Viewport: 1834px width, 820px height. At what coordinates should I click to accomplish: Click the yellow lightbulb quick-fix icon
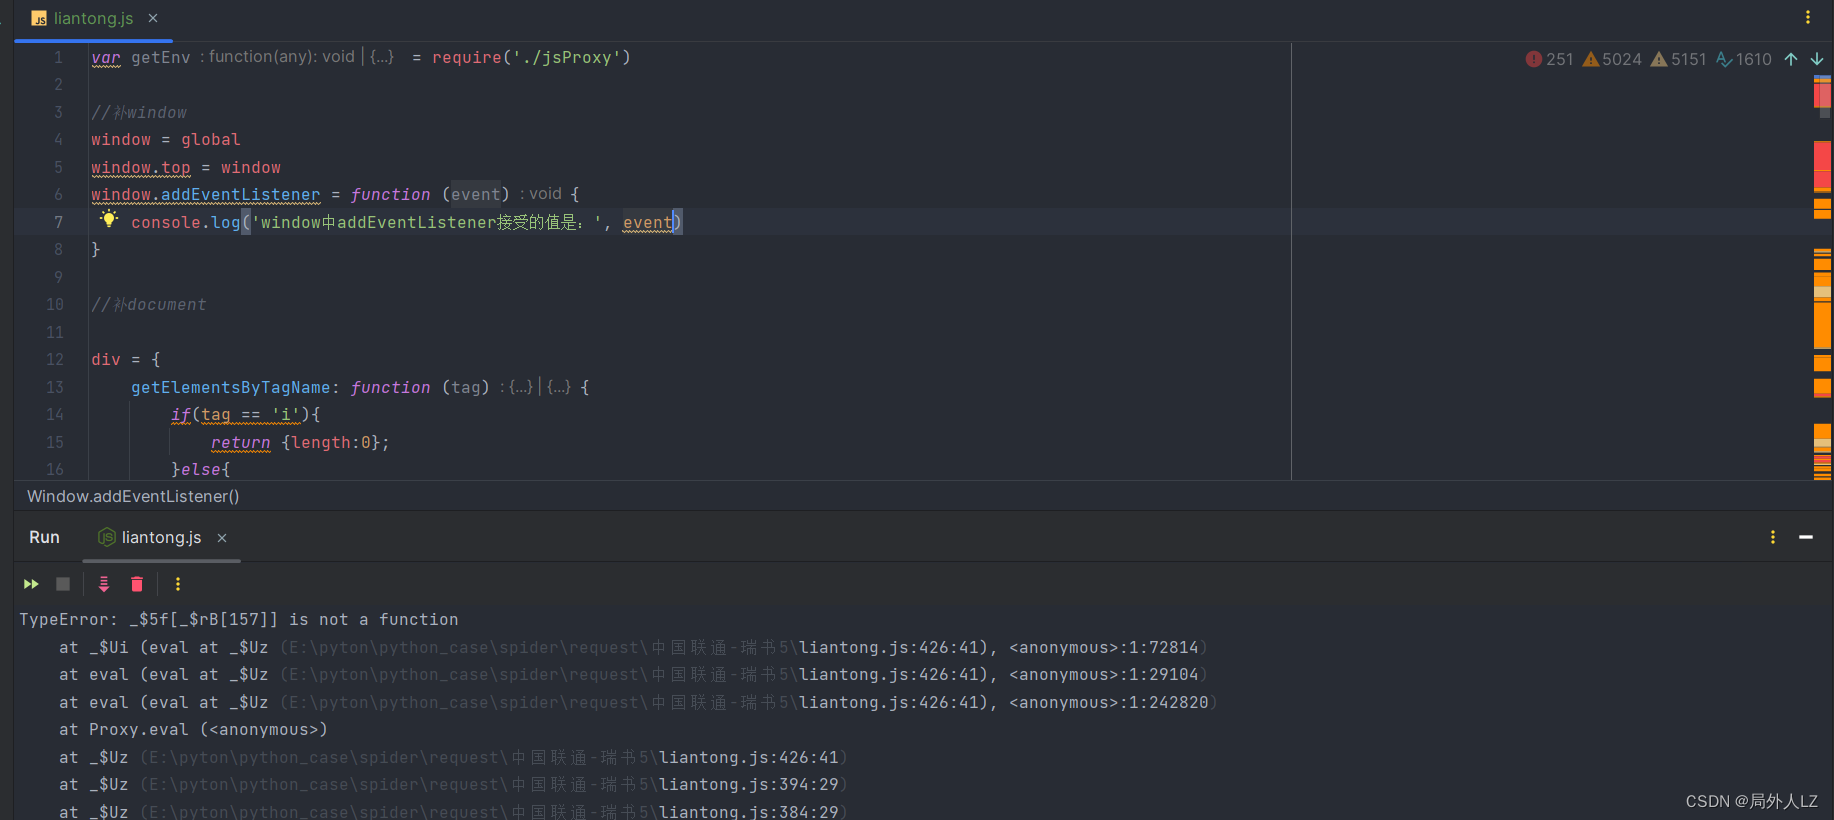point(108,219)
